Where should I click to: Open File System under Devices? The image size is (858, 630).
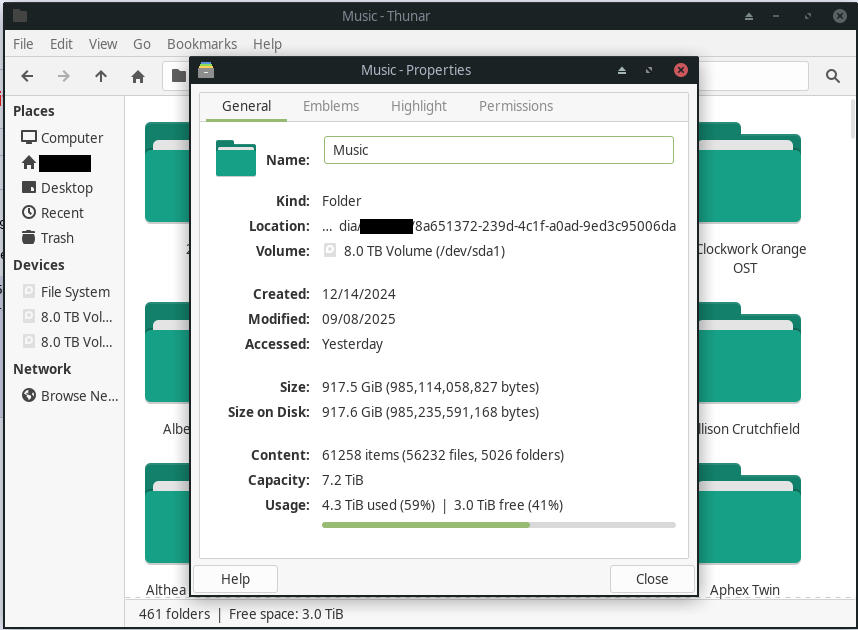tap(66, 292)
